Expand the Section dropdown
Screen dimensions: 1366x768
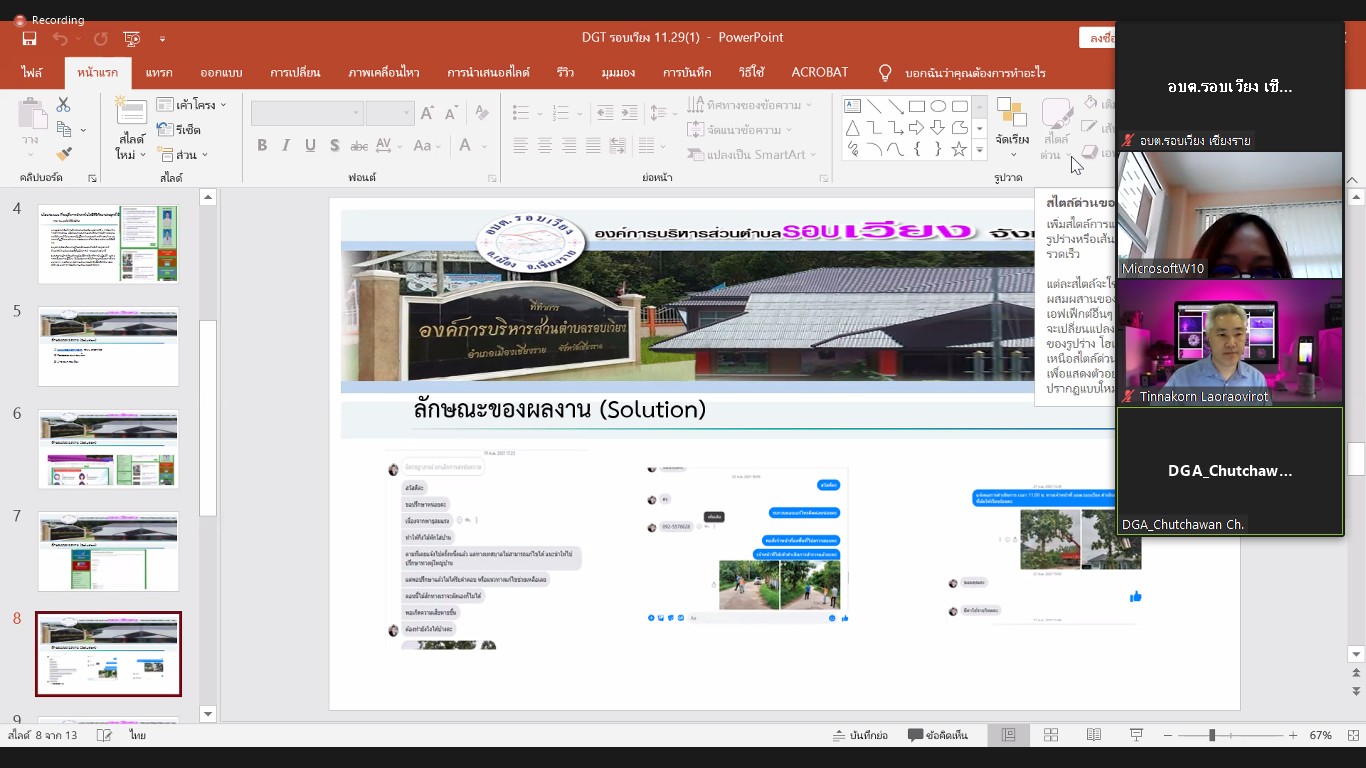pos(183,155)
